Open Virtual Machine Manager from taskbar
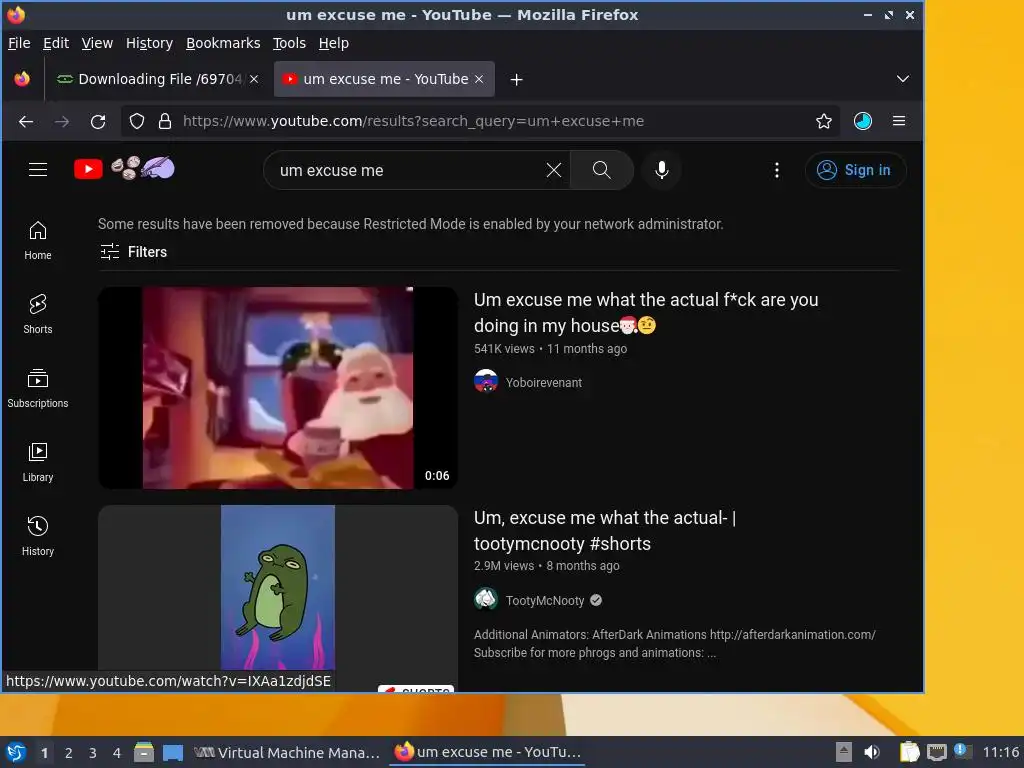 pos(287,752)
